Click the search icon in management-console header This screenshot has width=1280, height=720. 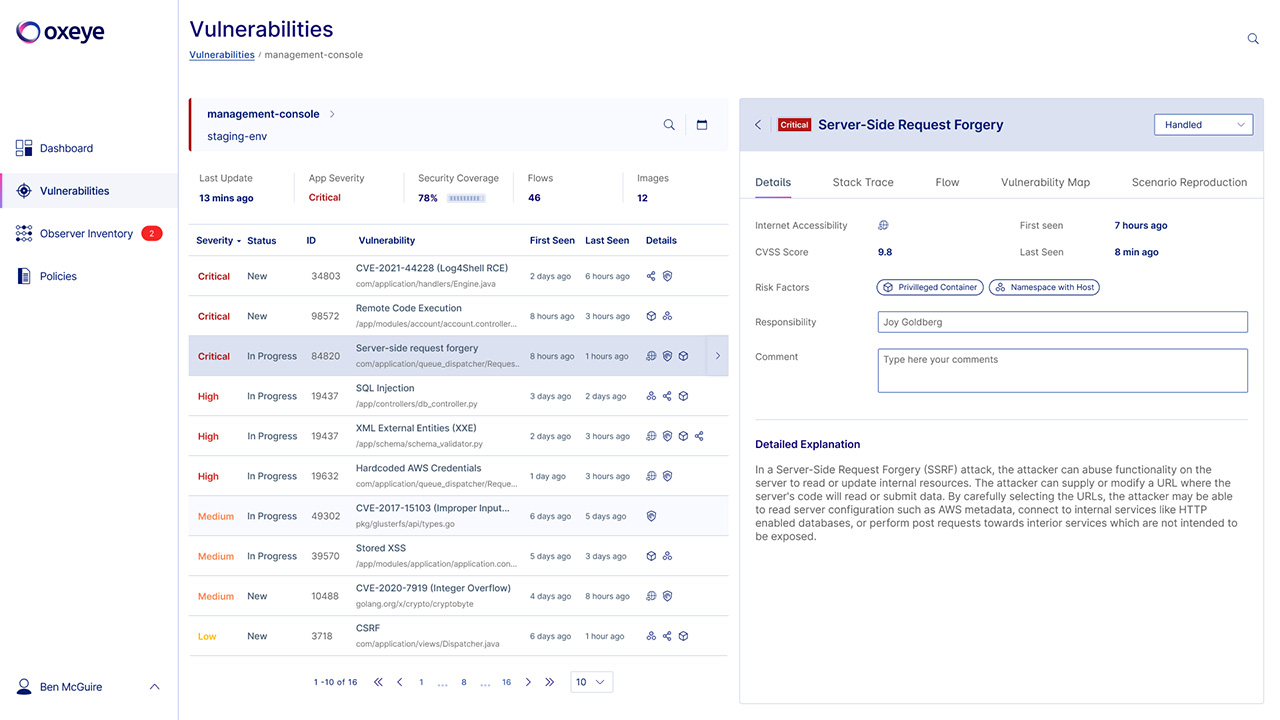[669, 125]
